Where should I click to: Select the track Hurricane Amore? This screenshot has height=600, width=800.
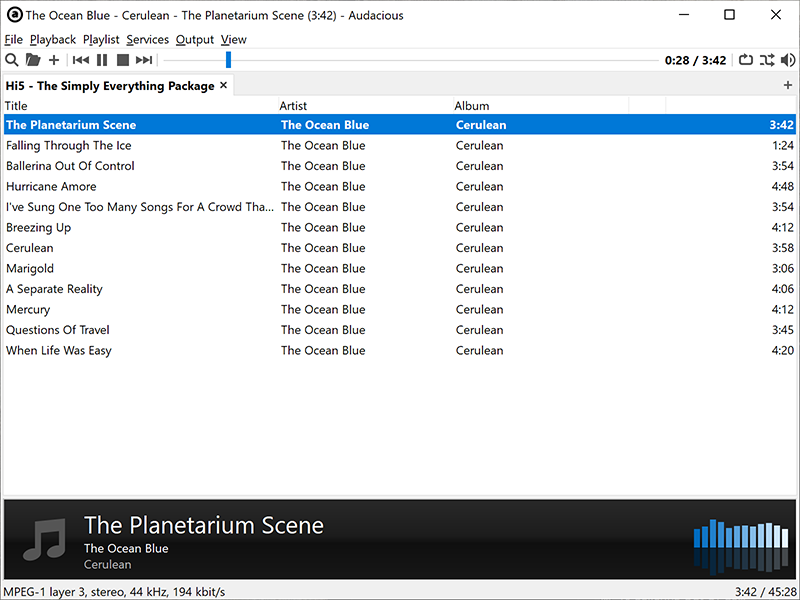coord(51,186)
